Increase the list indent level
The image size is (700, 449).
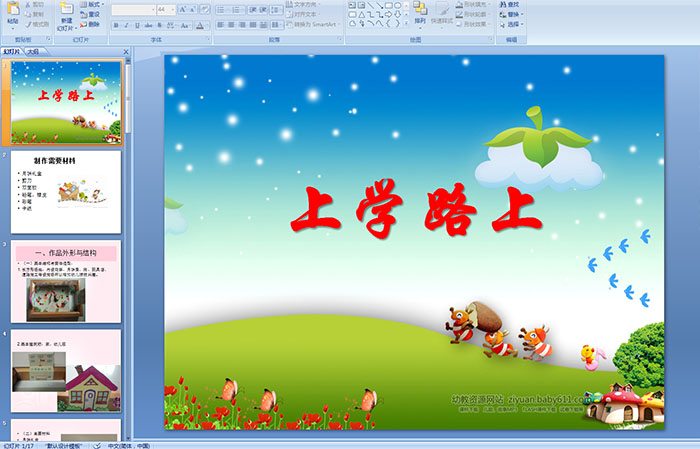[x=263, y=9]
